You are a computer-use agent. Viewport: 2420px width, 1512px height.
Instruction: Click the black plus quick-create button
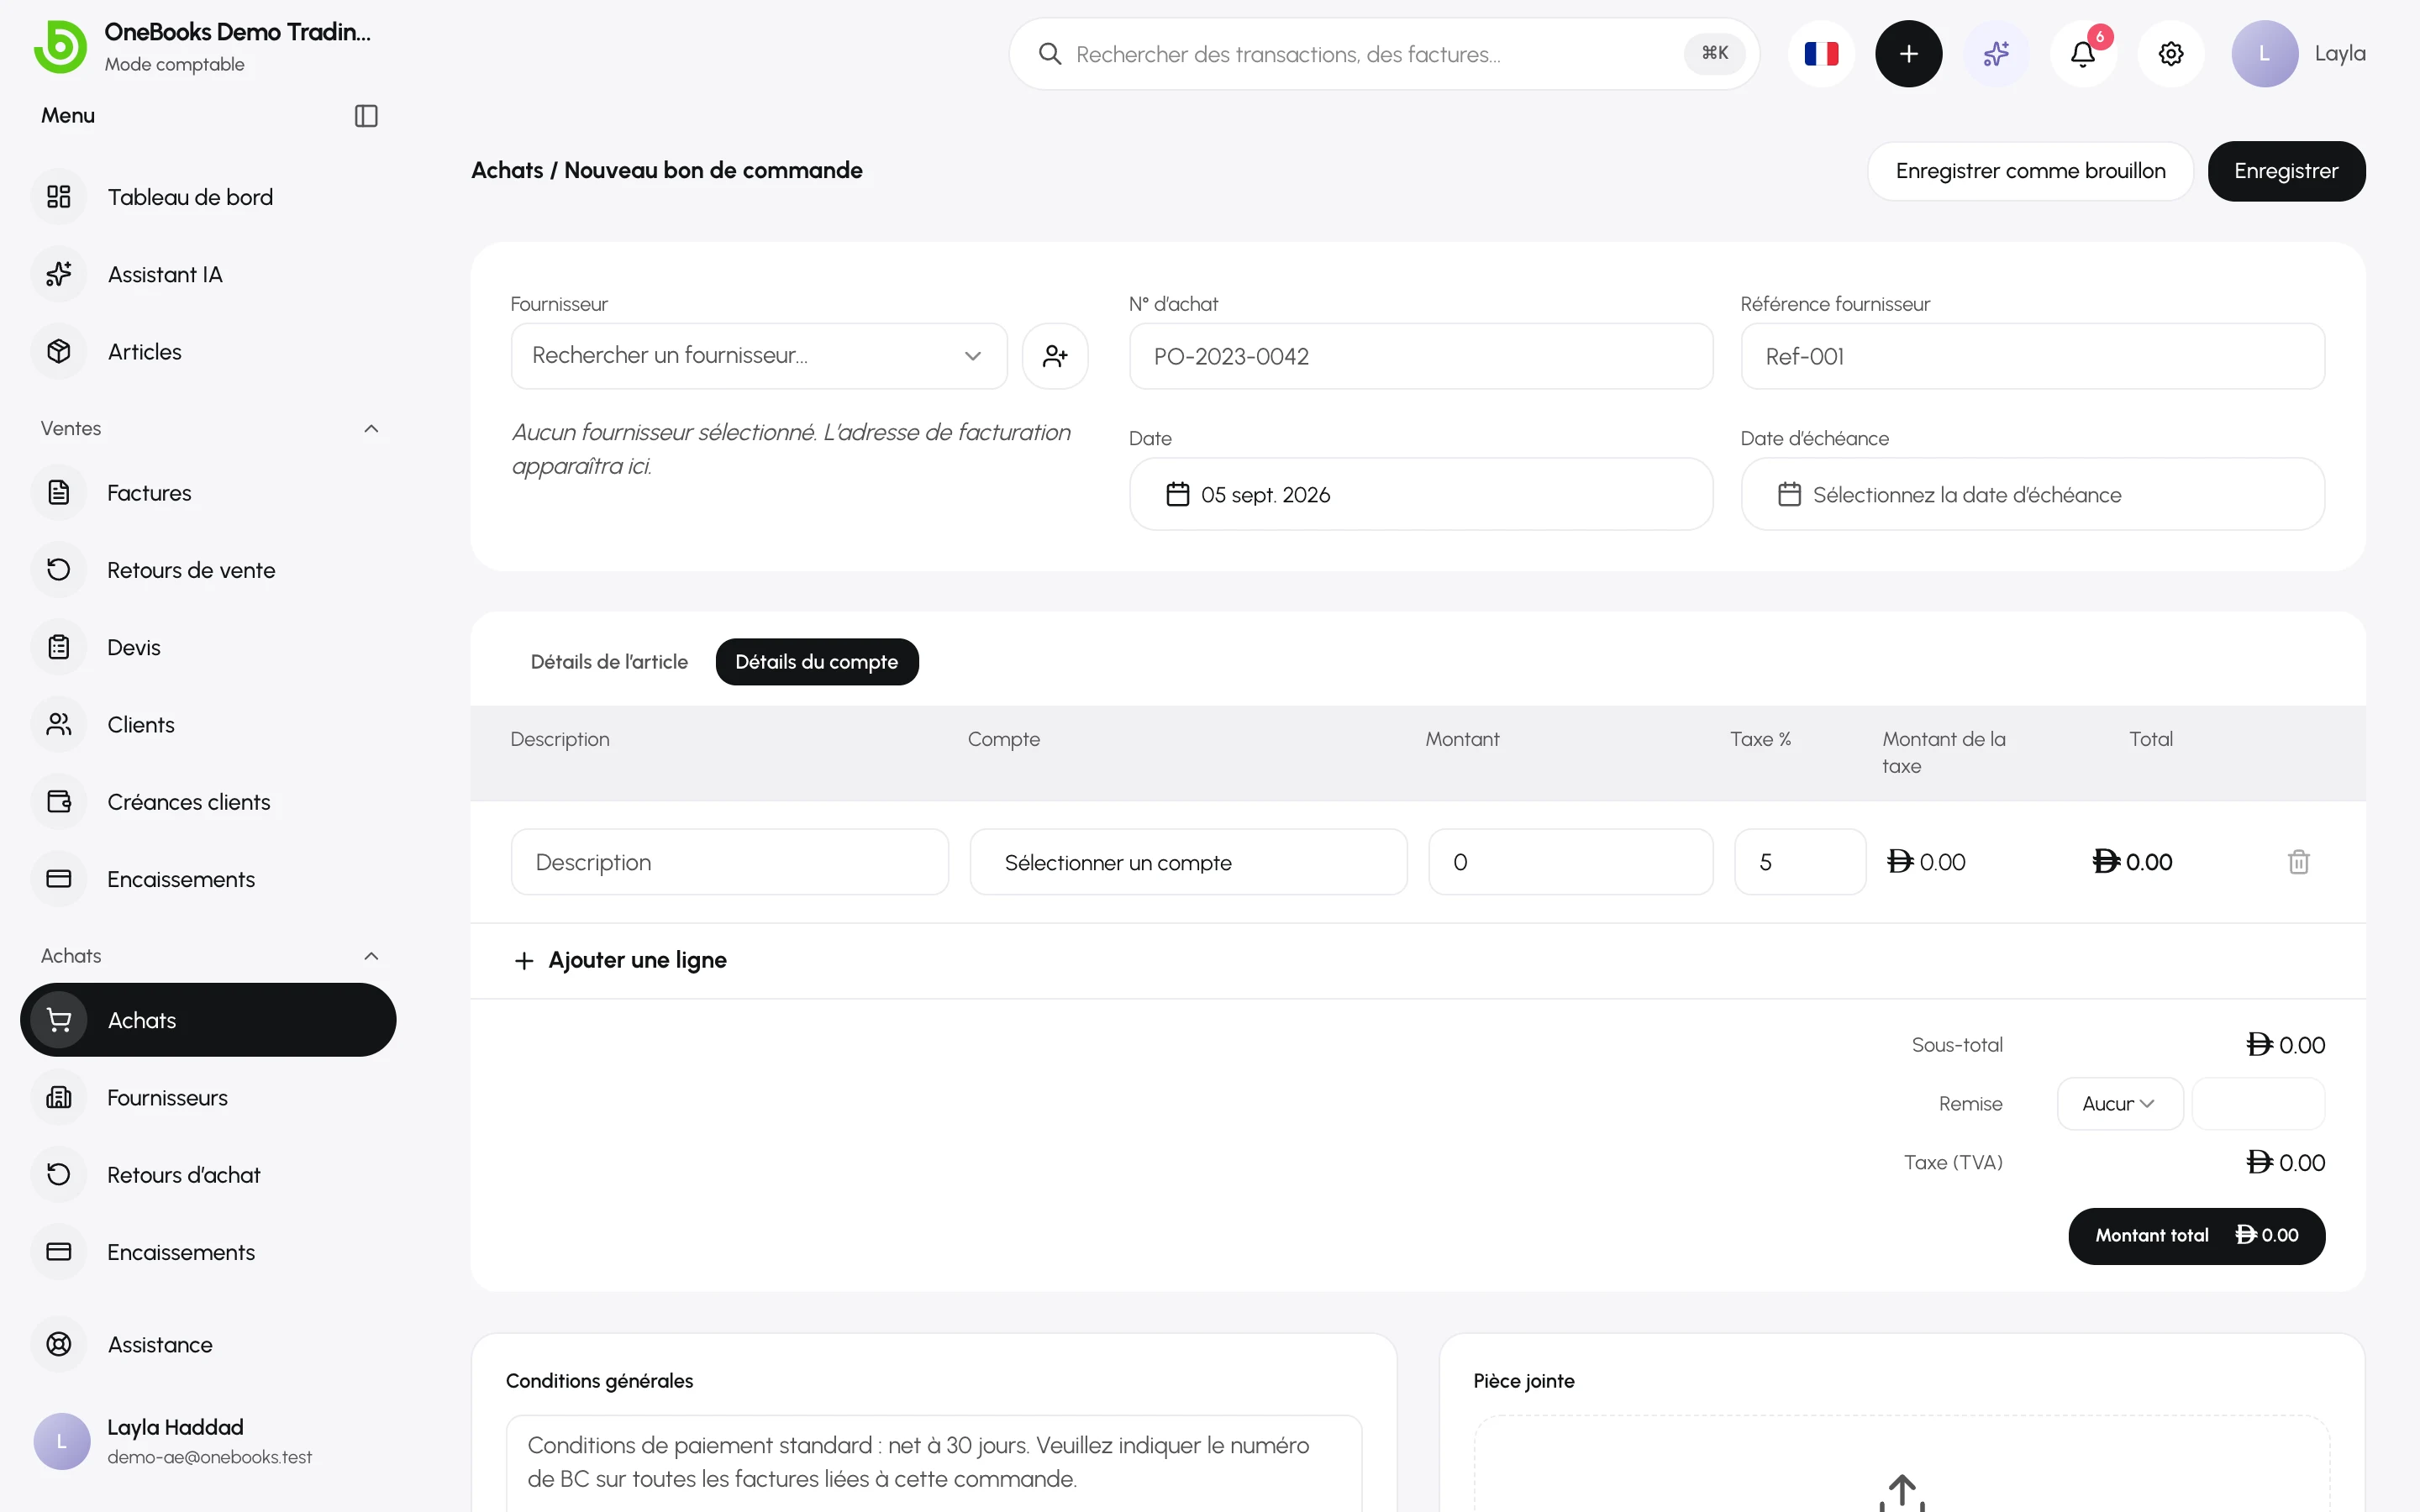(x=1908, y=54)
